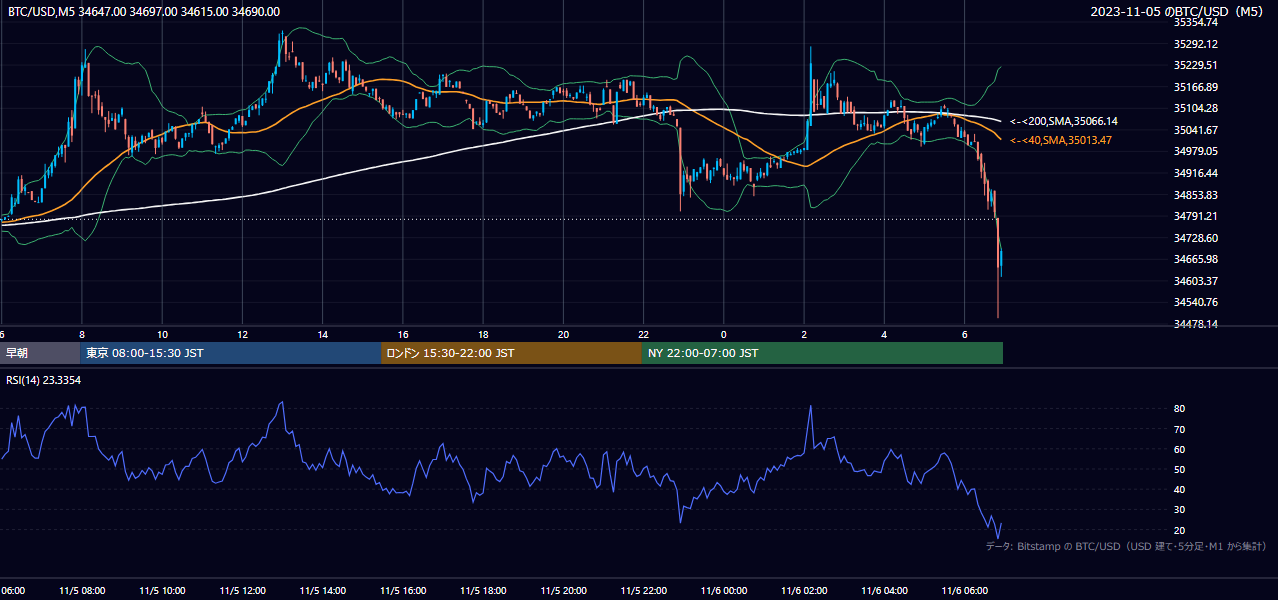
Task: Click price axis value 34728.60
Action: [x=1195, y=238]
